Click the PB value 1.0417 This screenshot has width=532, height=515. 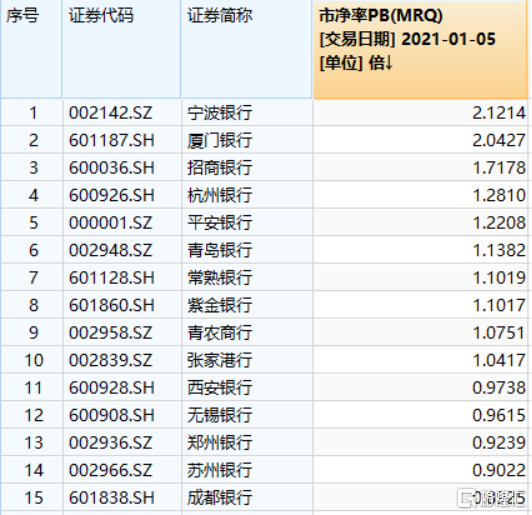coord(499,360)
